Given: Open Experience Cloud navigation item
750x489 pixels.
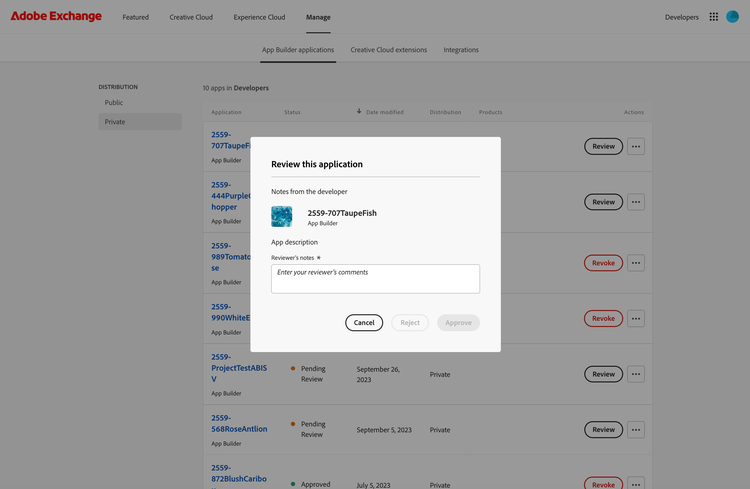Looking at the screenshot, I should 259,17.
